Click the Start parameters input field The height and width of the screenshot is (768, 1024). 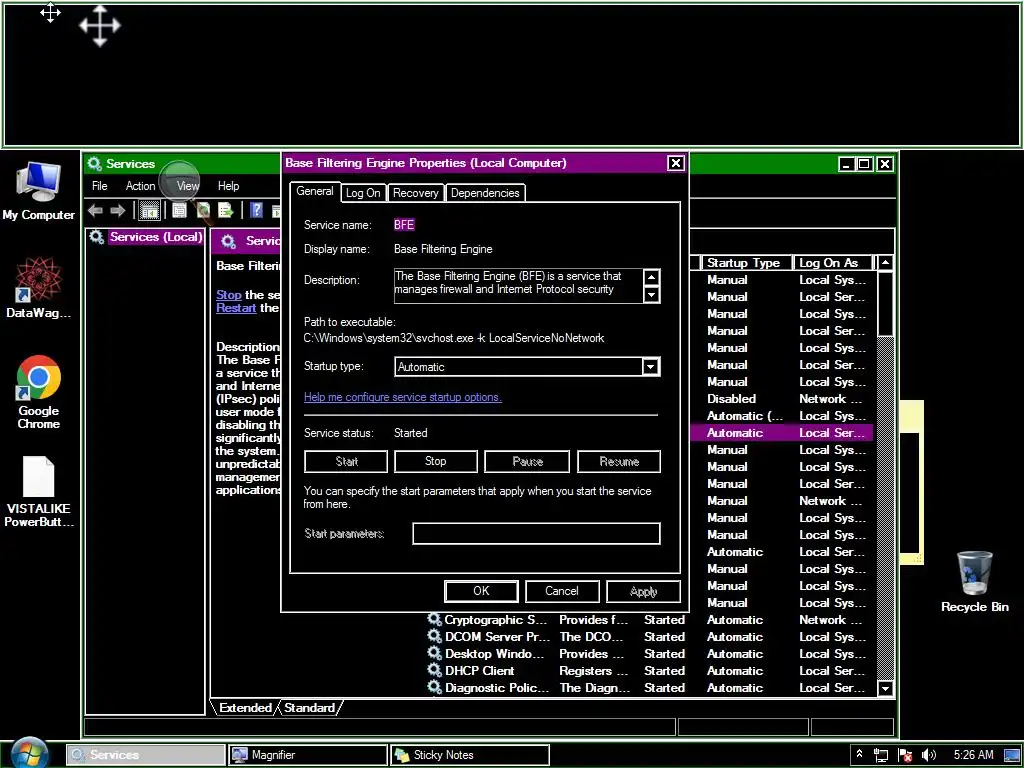pos(536,534)
